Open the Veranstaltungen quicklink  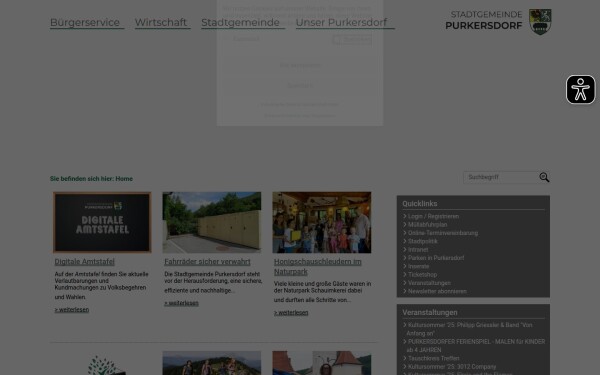pos(429,283)
